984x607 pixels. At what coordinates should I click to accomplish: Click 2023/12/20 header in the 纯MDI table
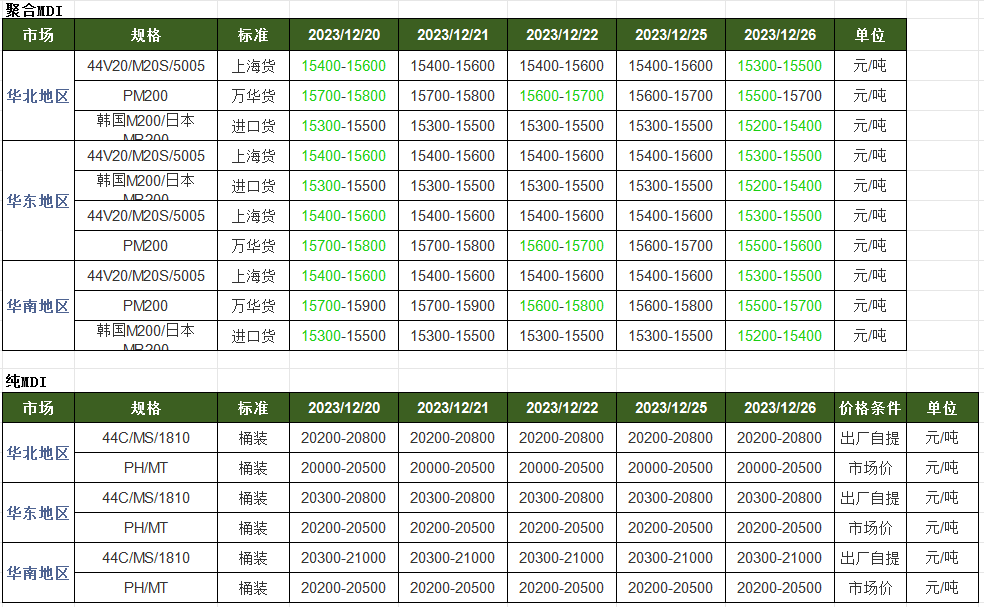point(344,408)
